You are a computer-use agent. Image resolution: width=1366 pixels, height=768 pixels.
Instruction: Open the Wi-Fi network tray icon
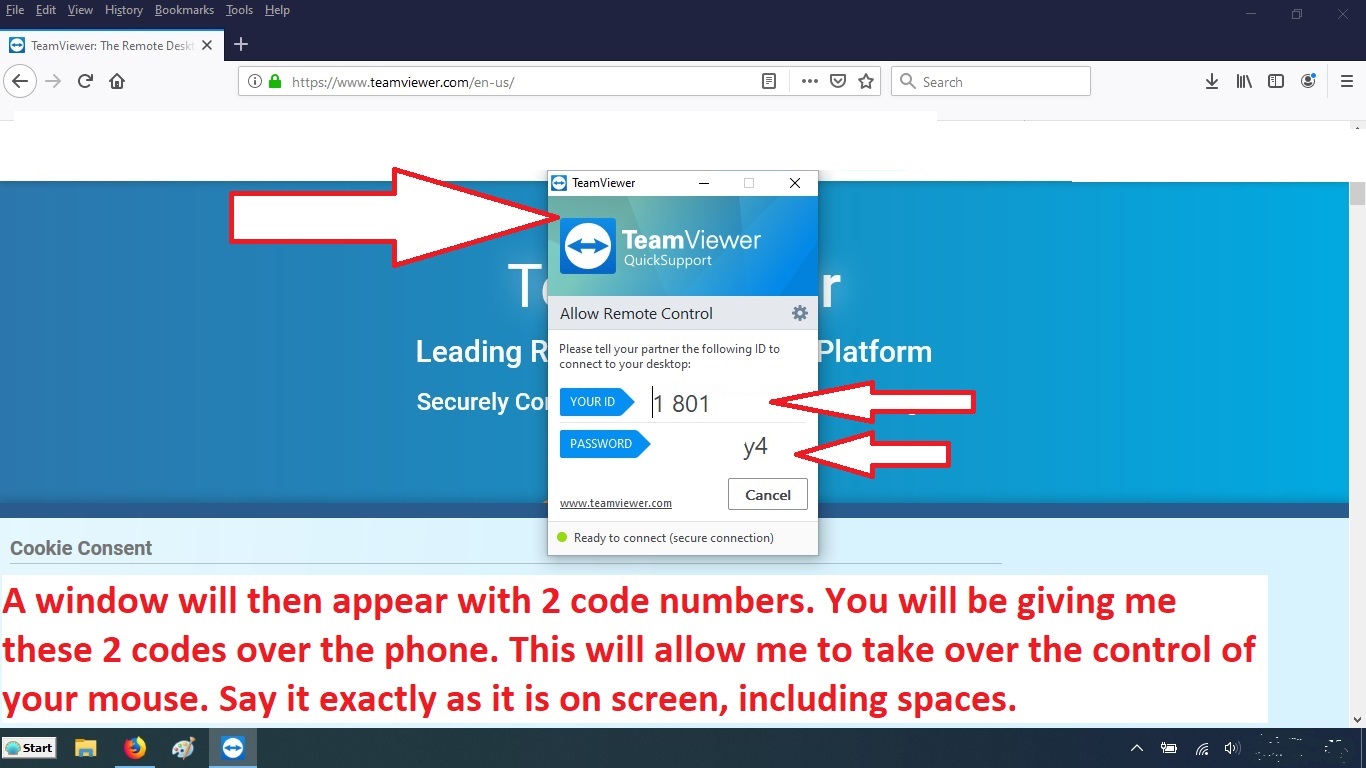pos(1202,748)
